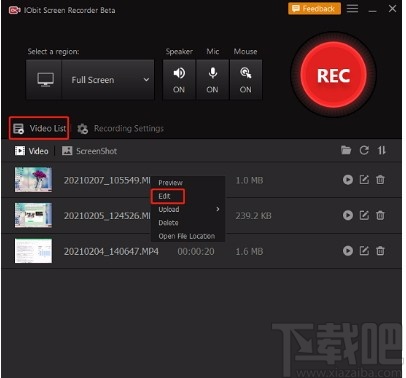The image size is (406, 378).
Task: Choose Open File Location in context menu
Action: pos(188,236)
